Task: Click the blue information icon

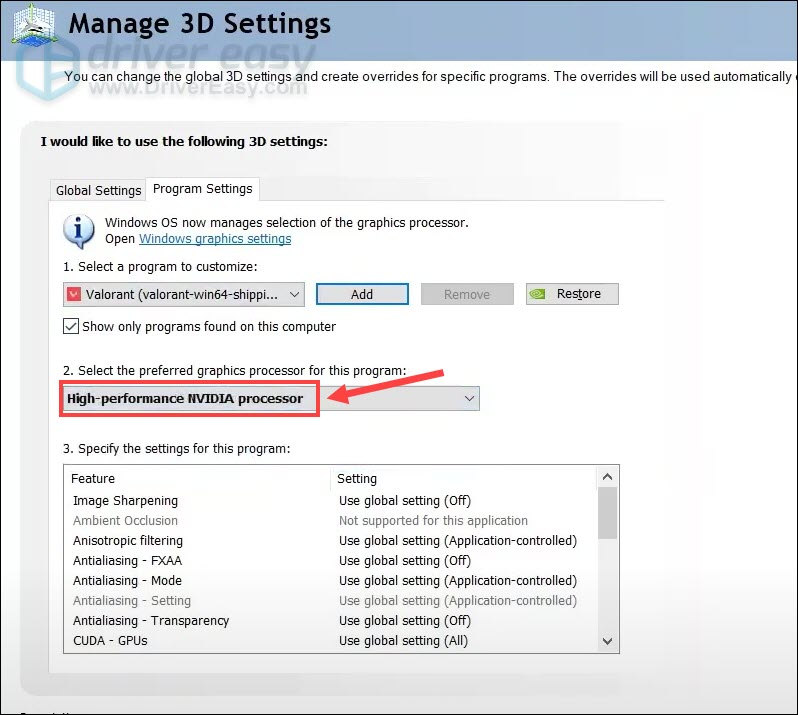Action: click(78, 231)
